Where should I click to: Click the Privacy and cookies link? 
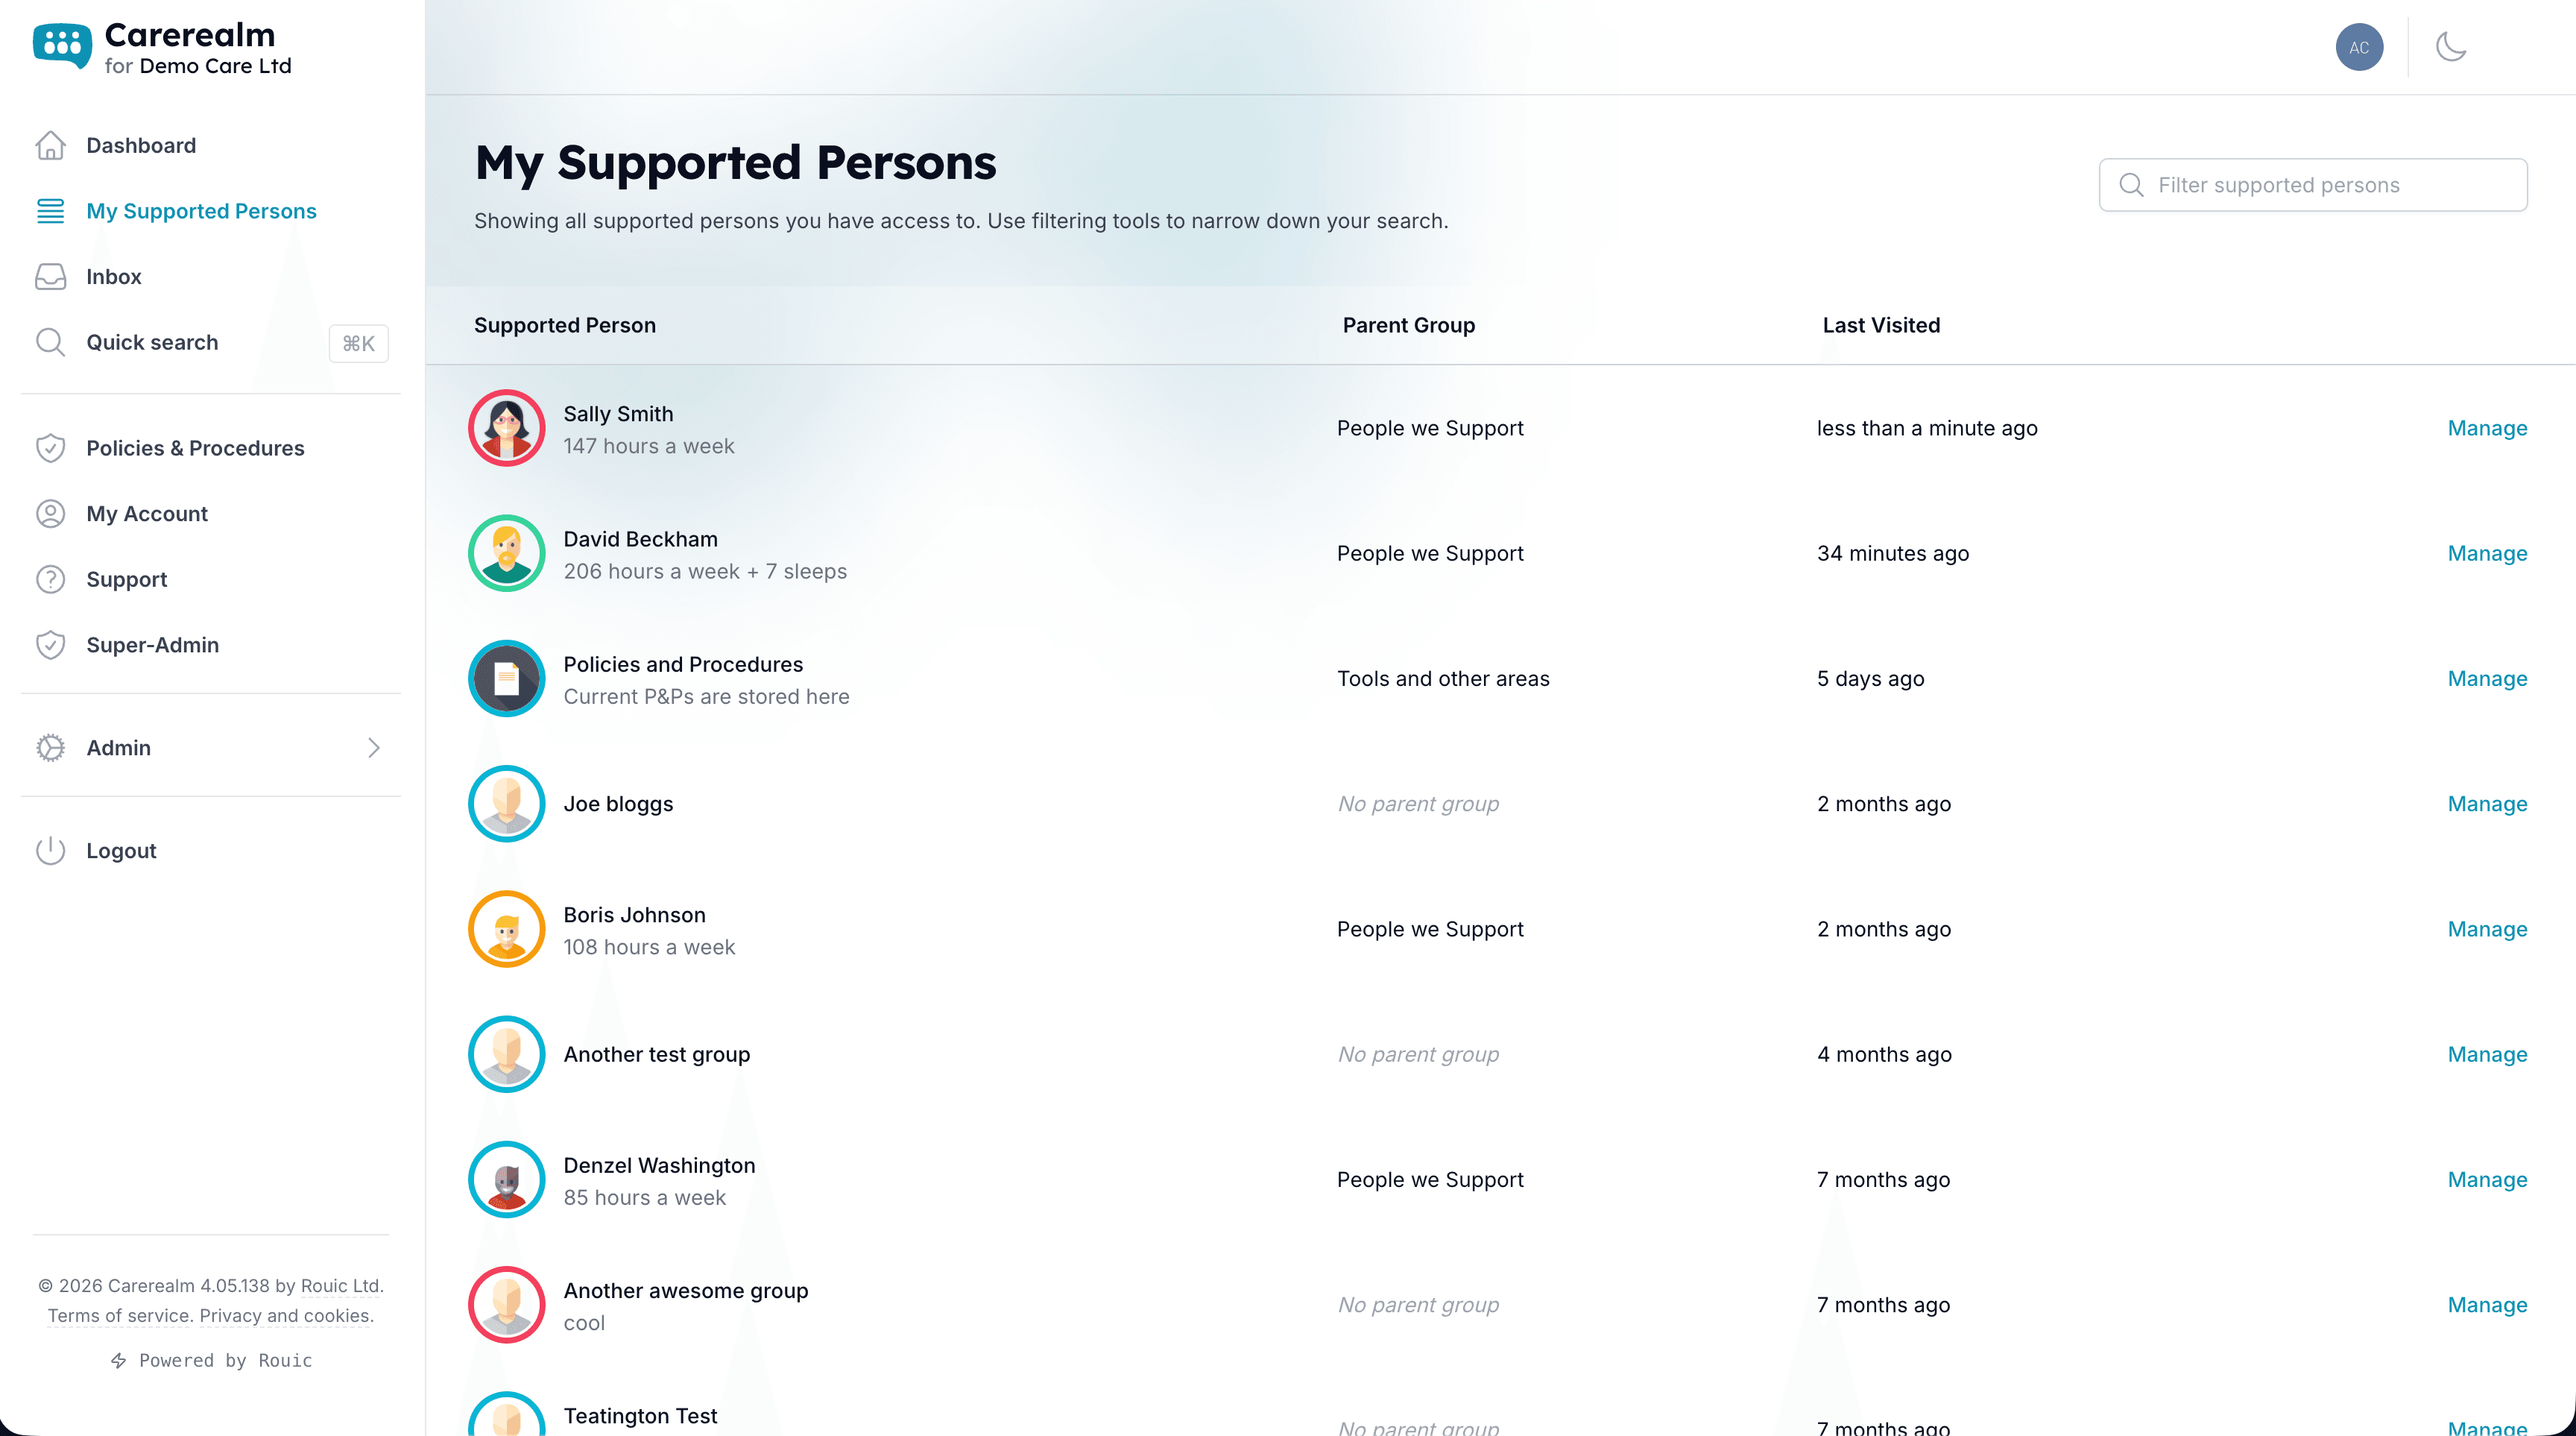286,1316
